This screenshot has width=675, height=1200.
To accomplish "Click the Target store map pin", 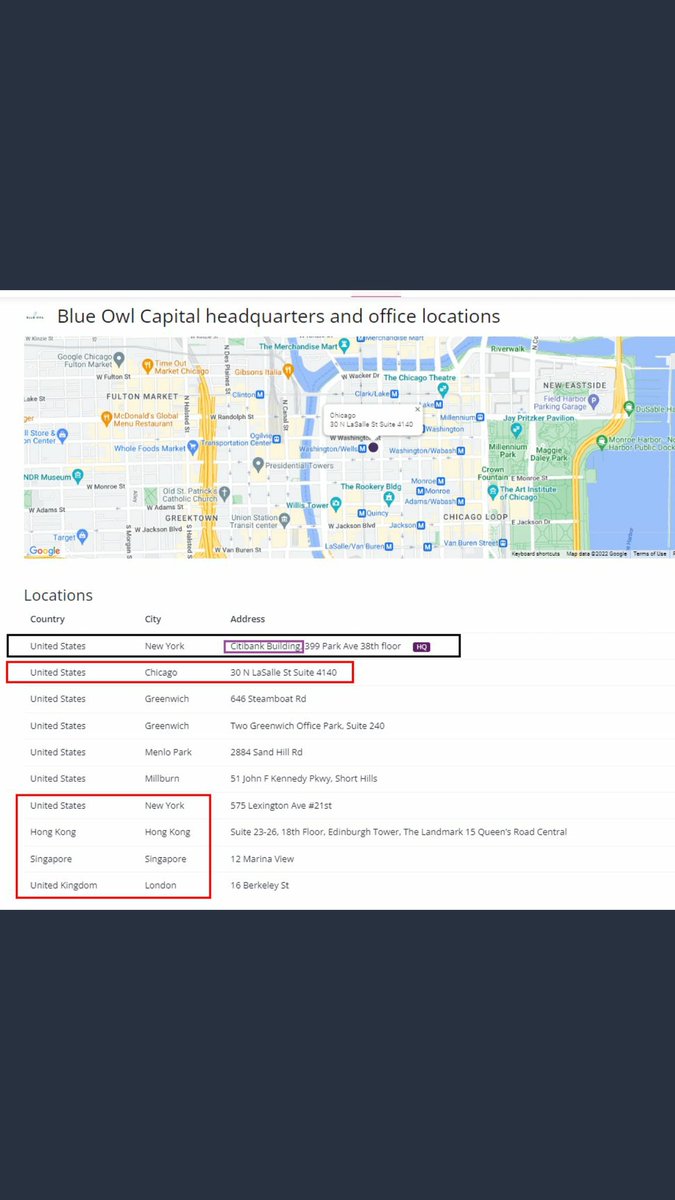I will (82, 537).
